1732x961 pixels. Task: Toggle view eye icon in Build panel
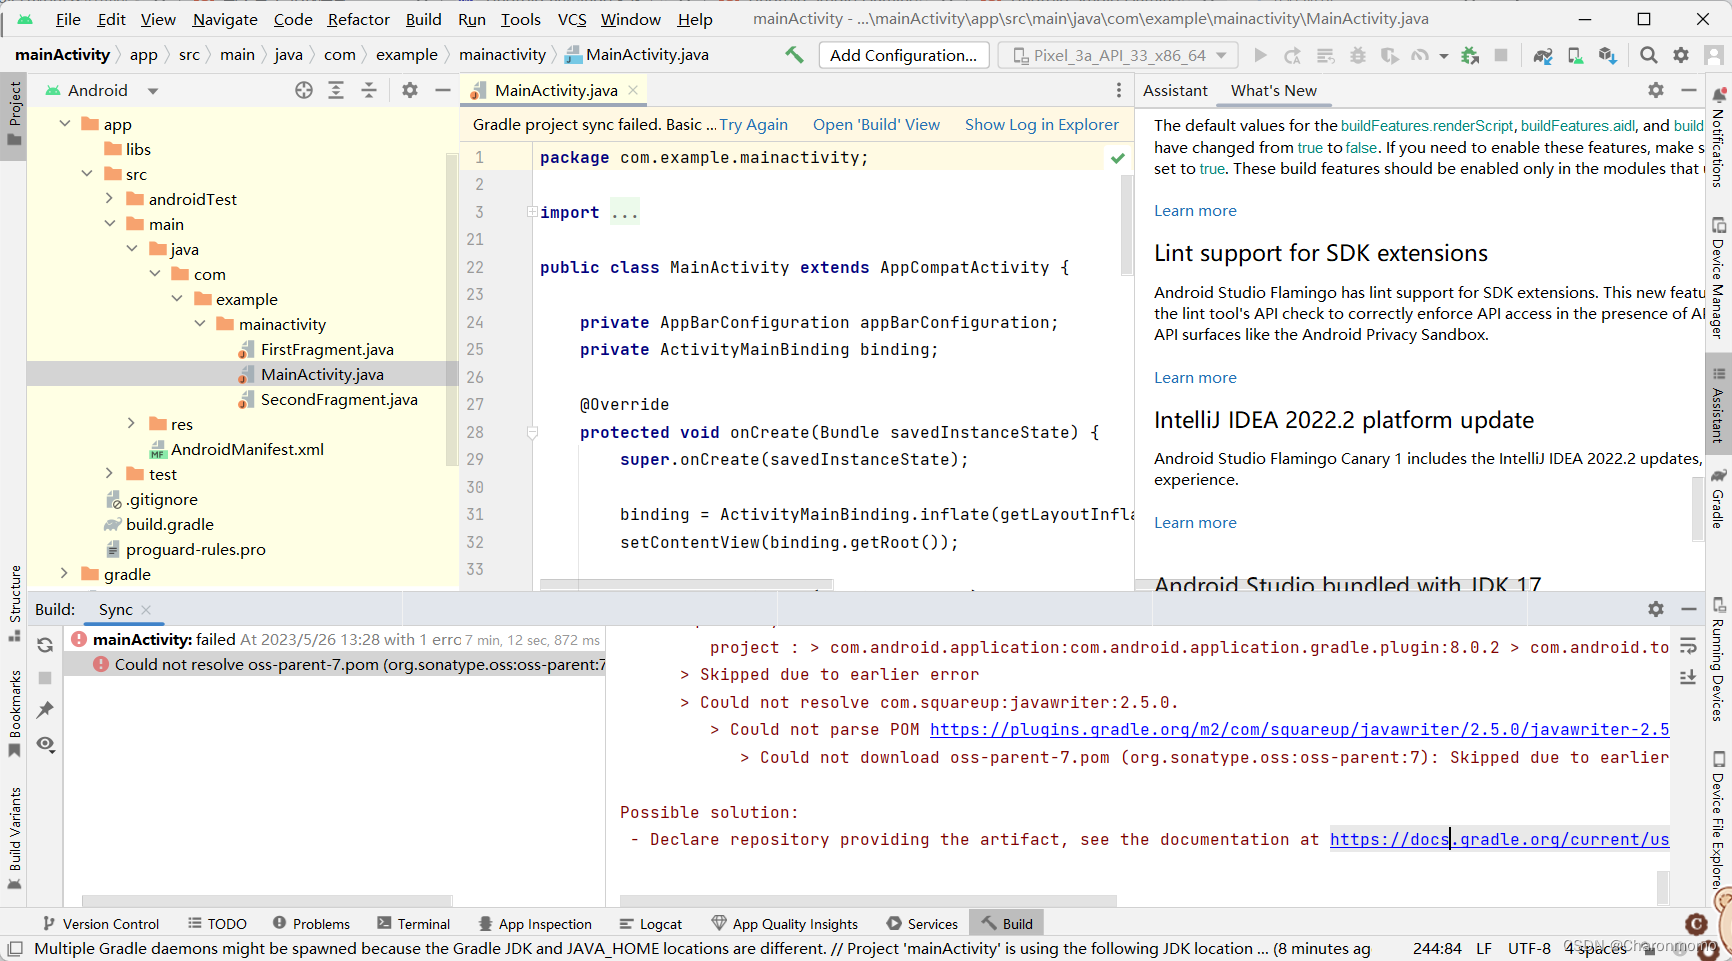coord(45,743)
